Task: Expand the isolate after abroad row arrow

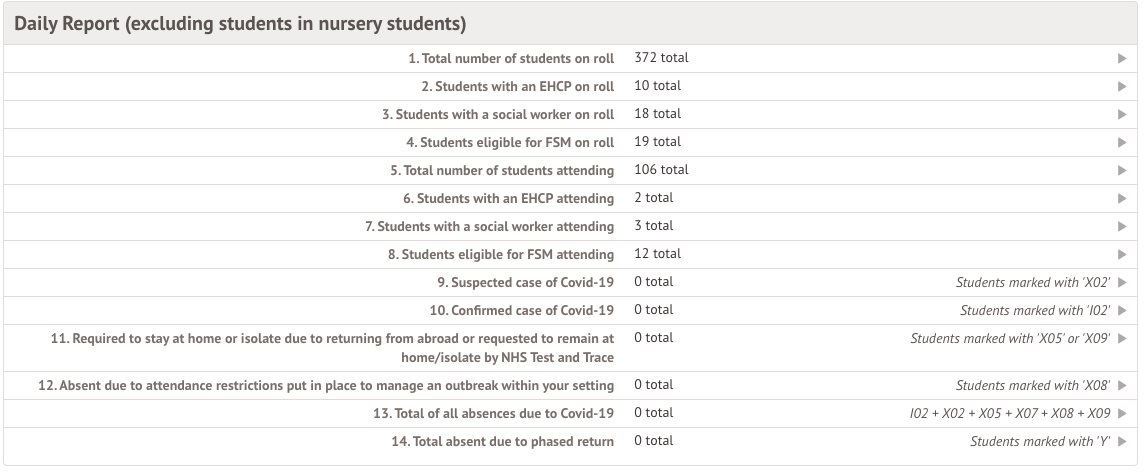Action: pos(1122,339)
